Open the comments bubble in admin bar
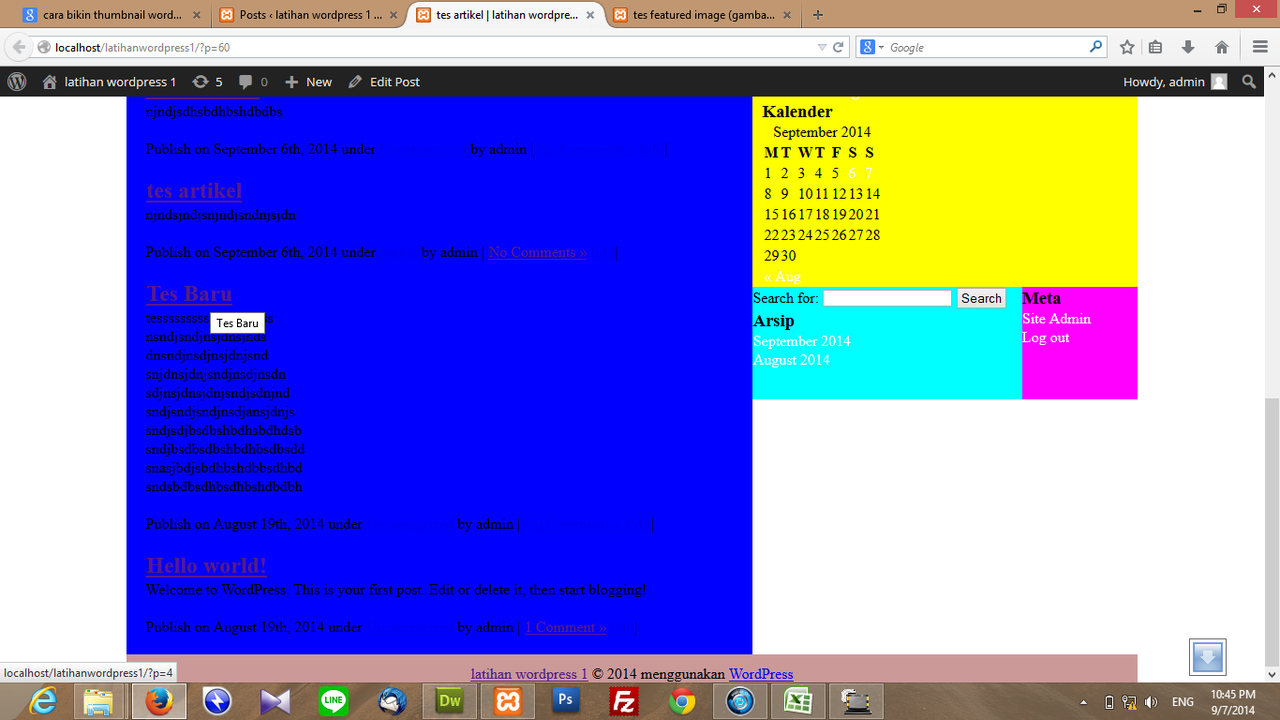This screenshot has height=720, width=1280. [x=253, y=82]
